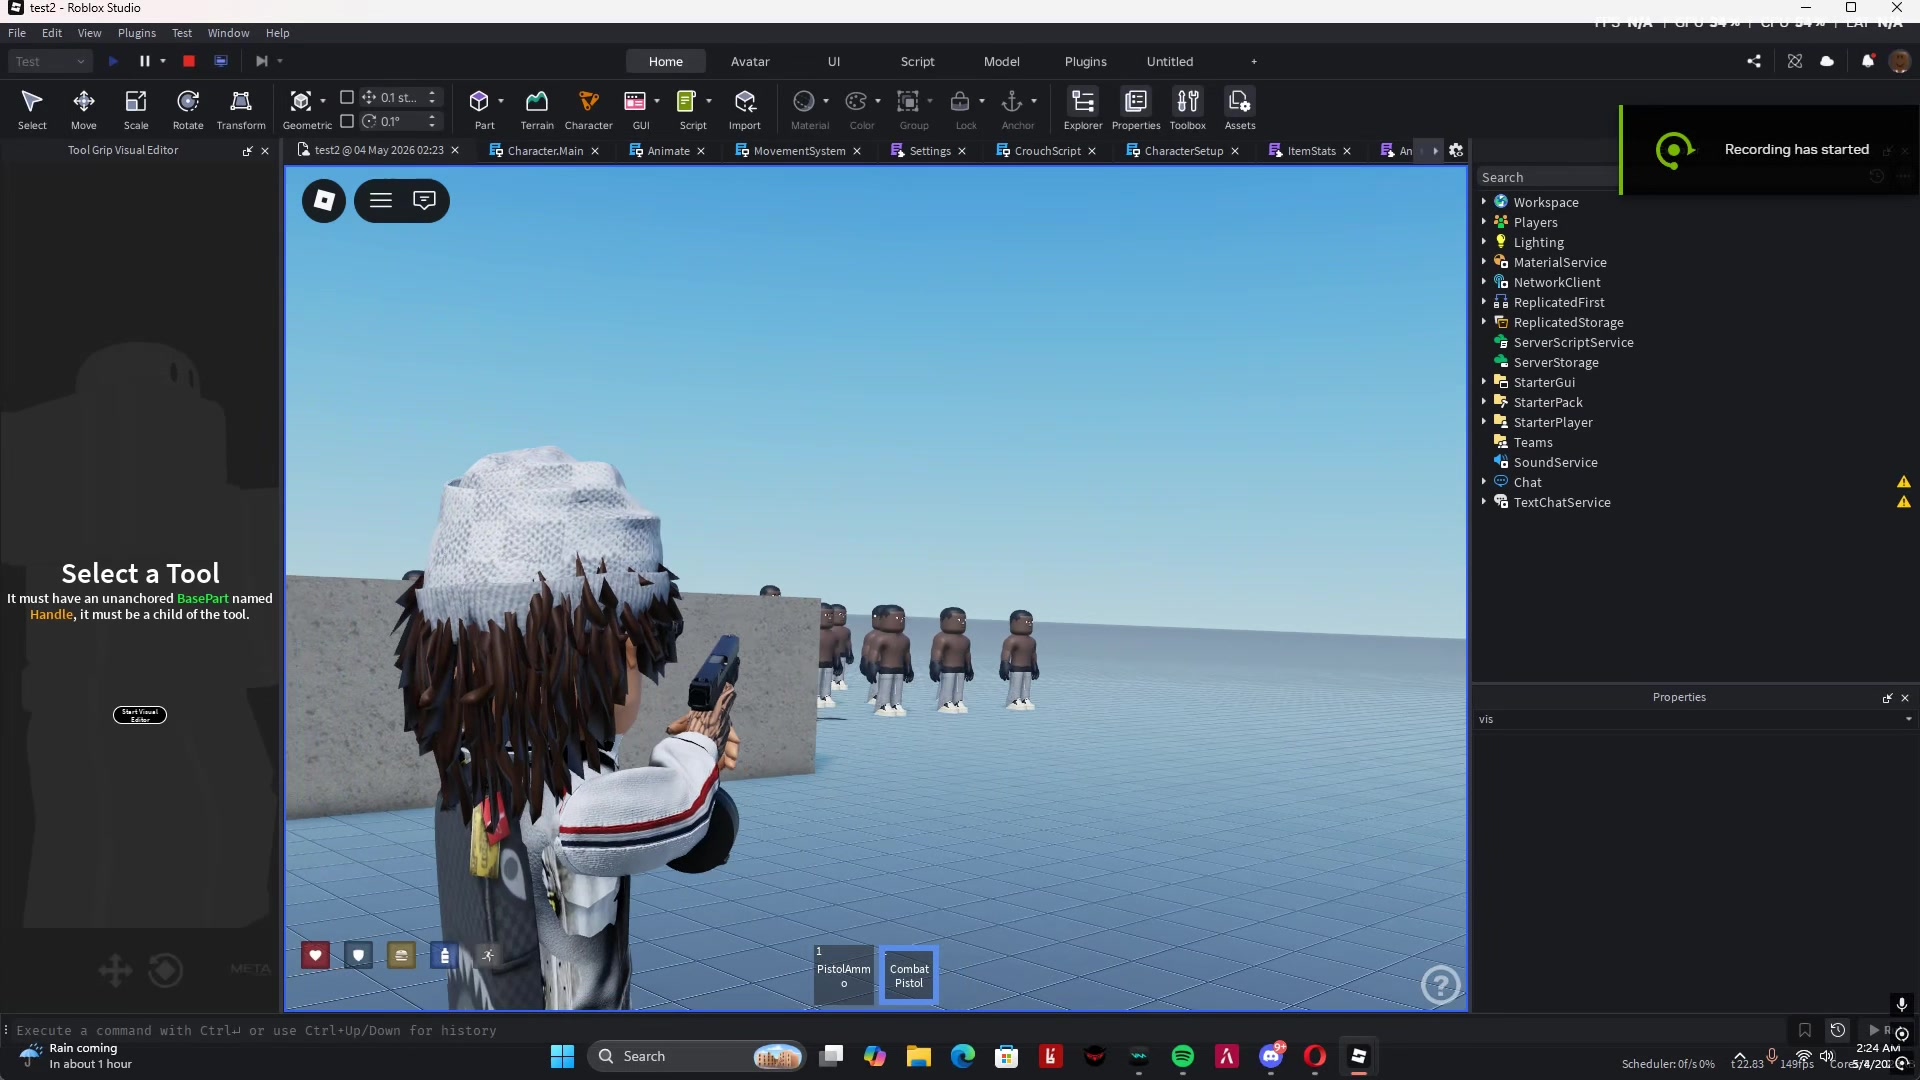Add a new ribbon tab with plus

coord(1254,61)
